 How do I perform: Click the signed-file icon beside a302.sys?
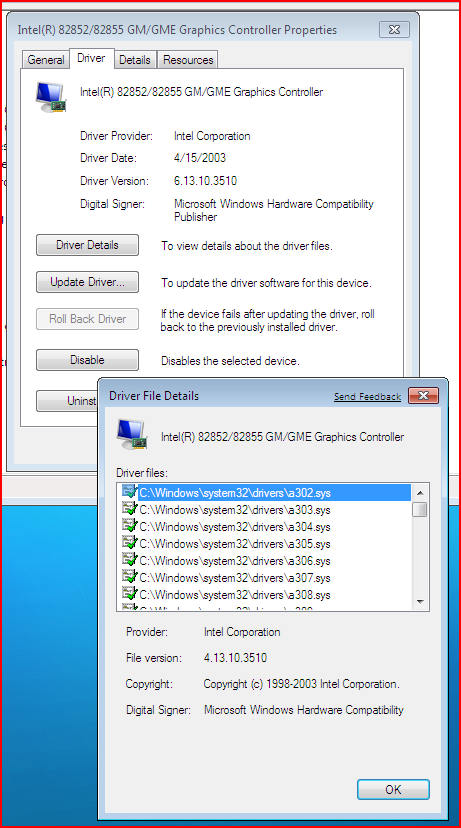[129, 492]
